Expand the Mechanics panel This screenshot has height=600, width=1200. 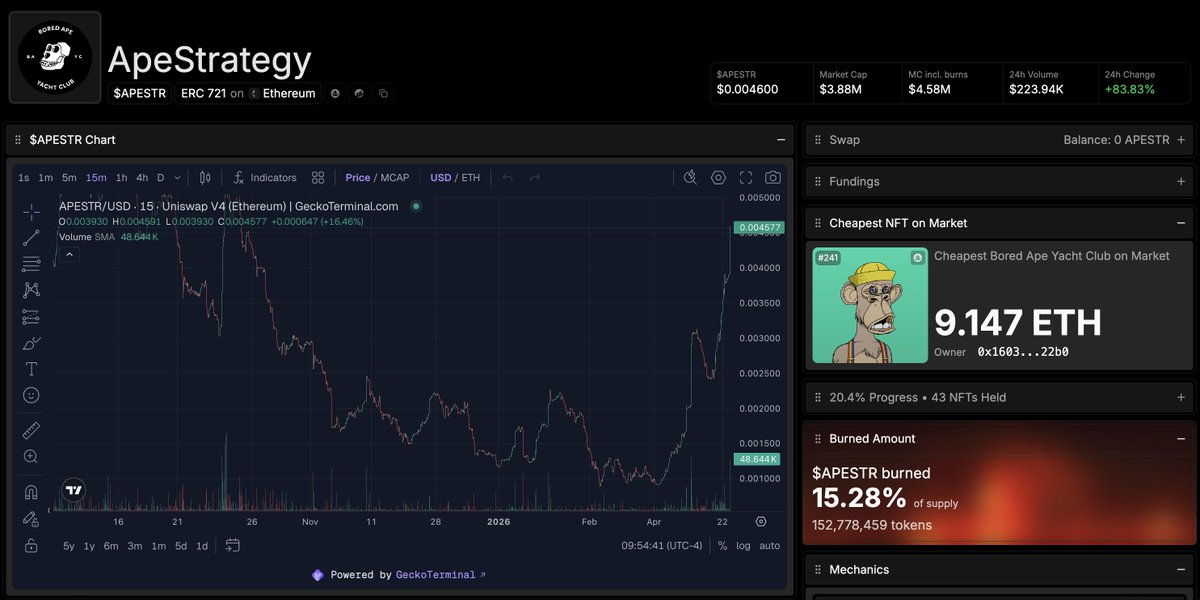coord(1181,569)
